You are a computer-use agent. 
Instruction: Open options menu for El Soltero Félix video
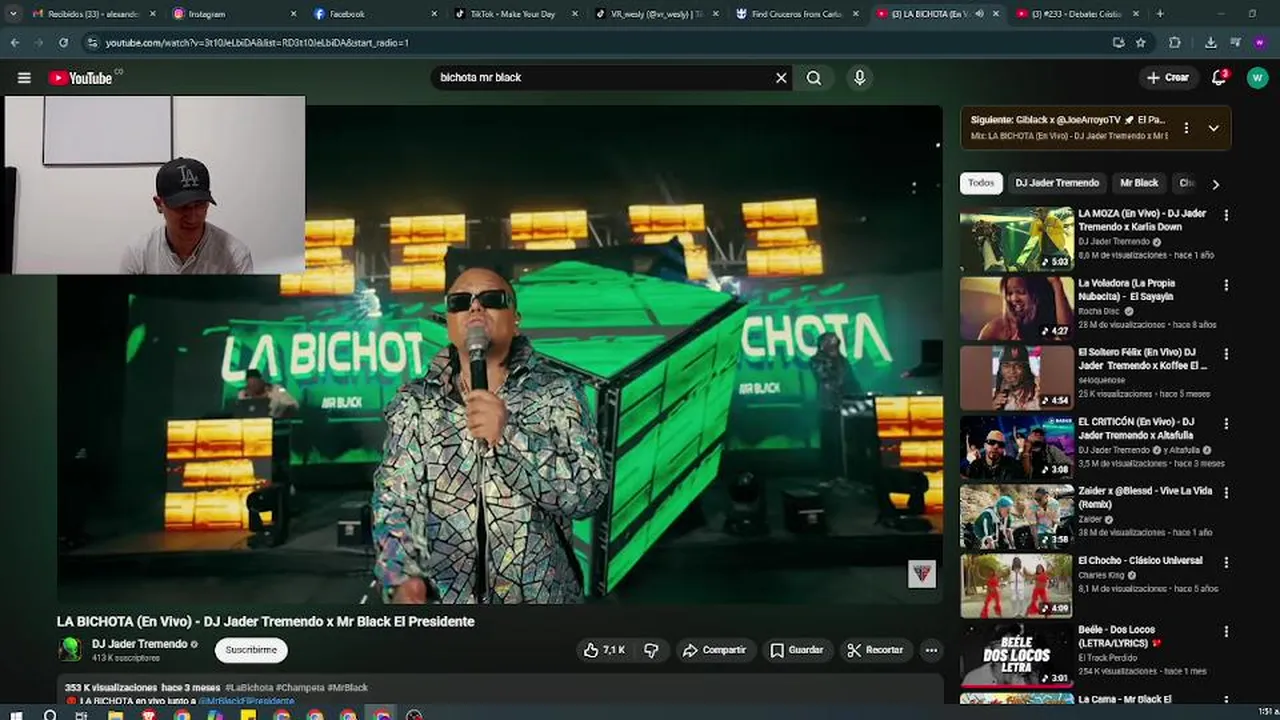1226,354
